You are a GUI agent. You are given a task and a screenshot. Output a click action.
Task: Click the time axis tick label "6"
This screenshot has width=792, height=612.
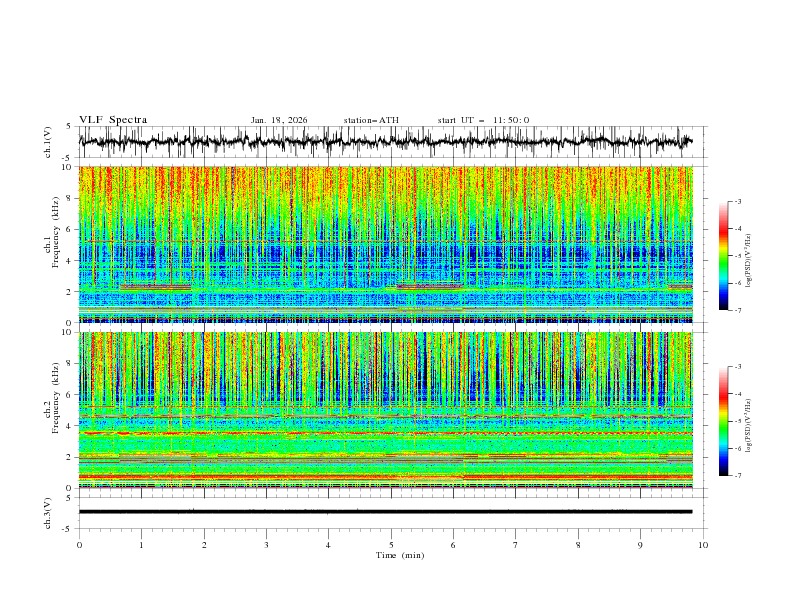453,545
